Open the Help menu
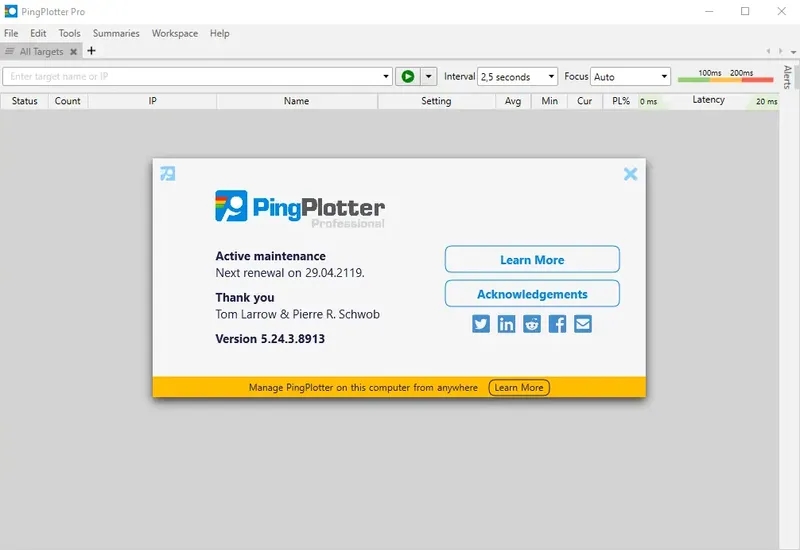This screenshot has height=550, width=800. tap(219, 33)
